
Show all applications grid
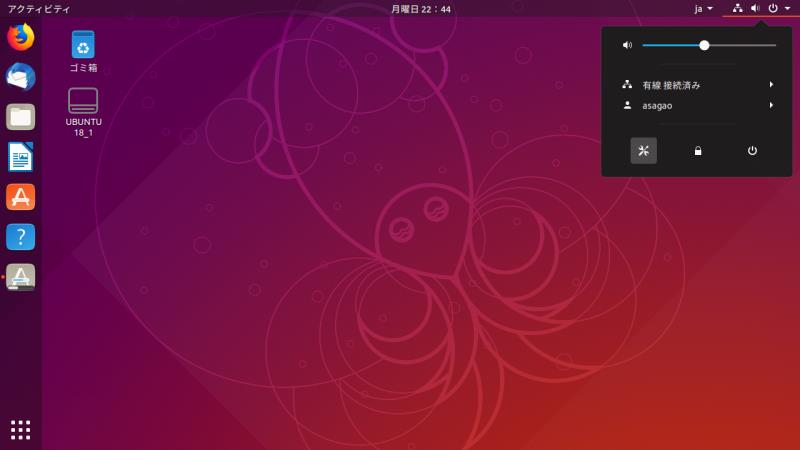click(20, 430)
